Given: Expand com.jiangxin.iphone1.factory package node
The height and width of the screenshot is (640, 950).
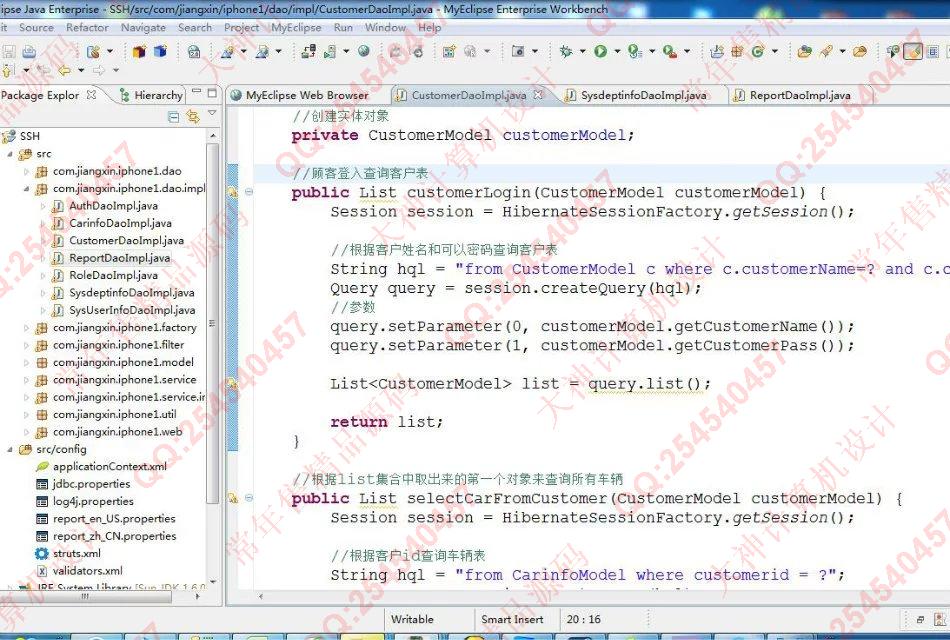Looking at the screenshot, I should pos(26,328).
